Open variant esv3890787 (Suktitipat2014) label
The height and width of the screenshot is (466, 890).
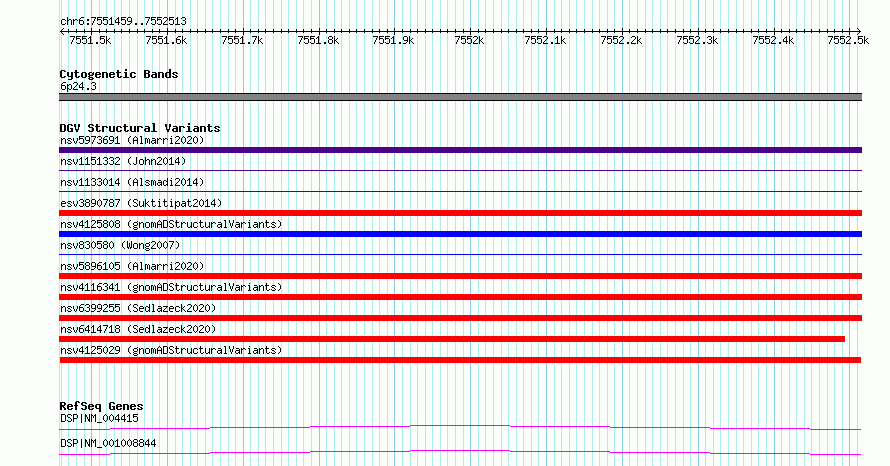141,203
